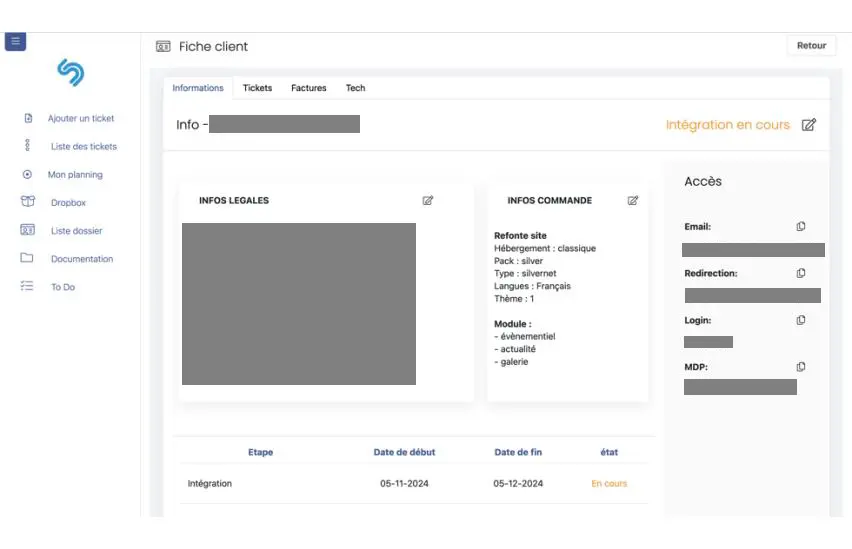Click the Date de fin column header
Image resolution: width=852 pixels, height=549 pixels.
click(x=518, y=452)
